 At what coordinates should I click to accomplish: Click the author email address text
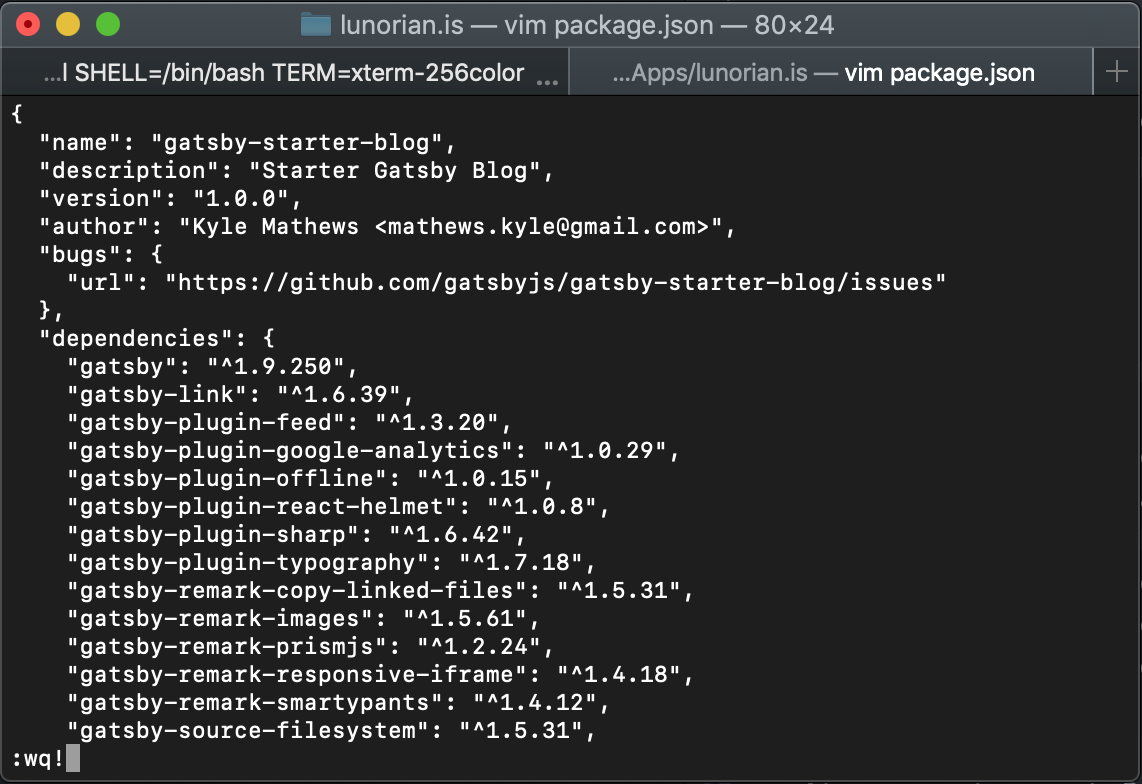point(549,227)
